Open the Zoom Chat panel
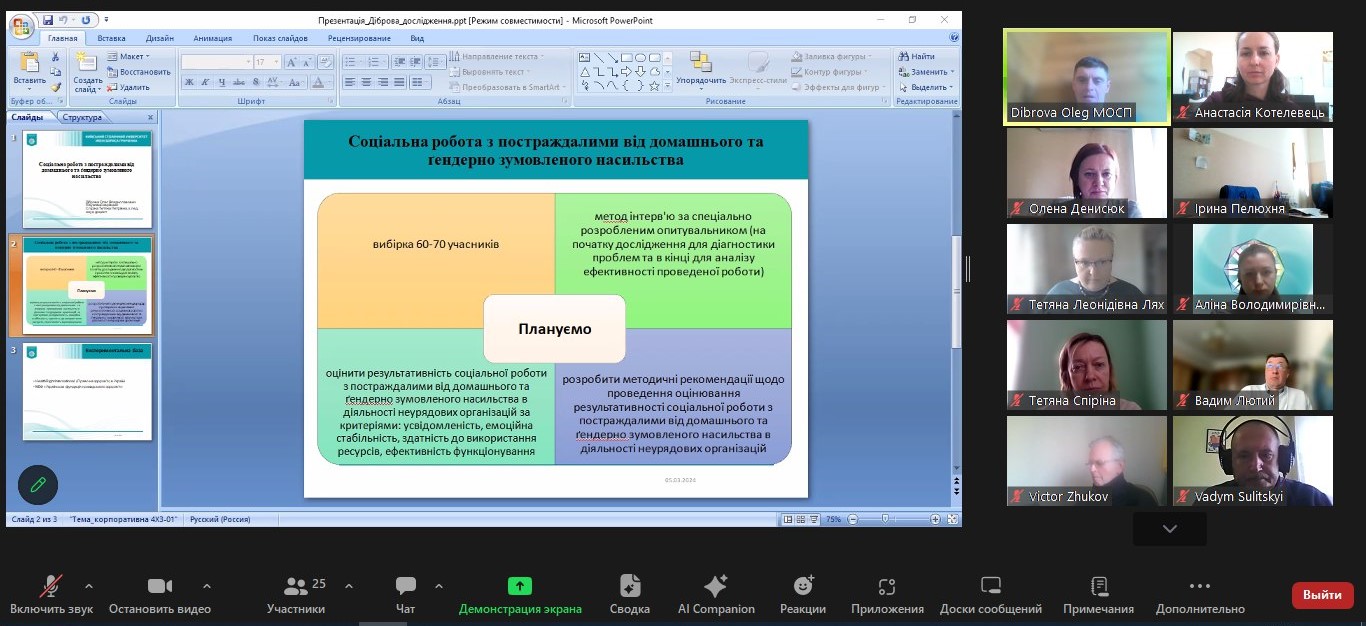The height and width of the screenshot is (626, 1366). 405,587
